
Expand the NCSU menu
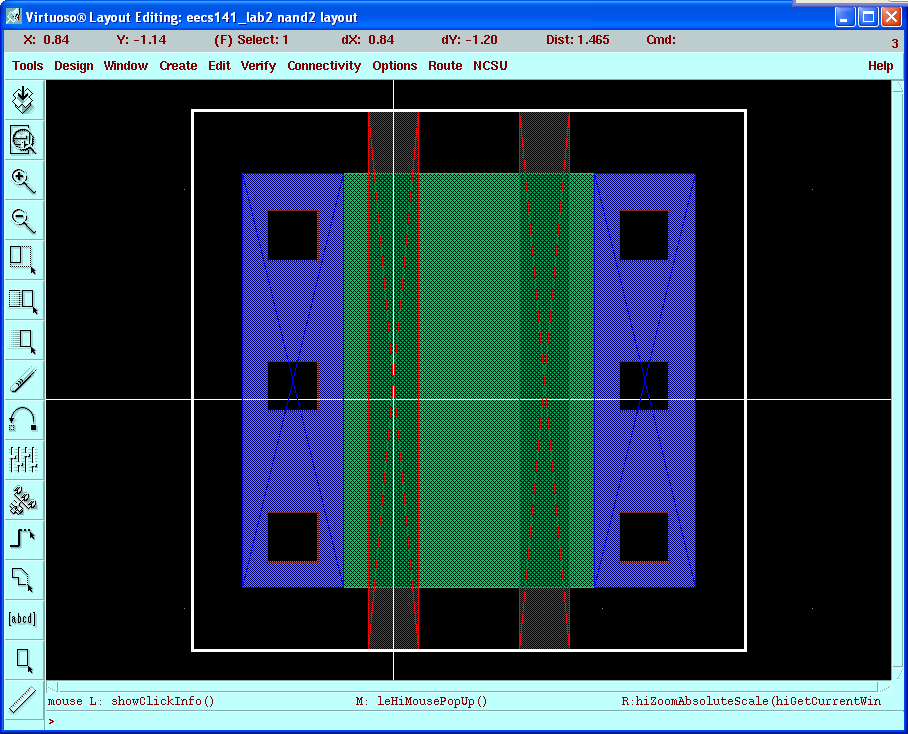pos(490,66)
